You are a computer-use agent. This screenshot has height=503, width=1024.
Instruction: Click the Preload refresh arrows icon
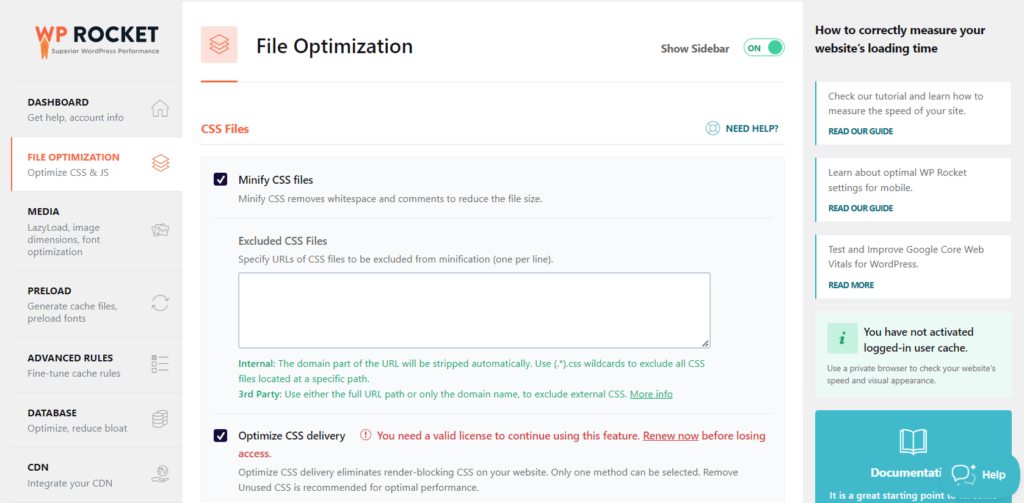tap(160, 303)
